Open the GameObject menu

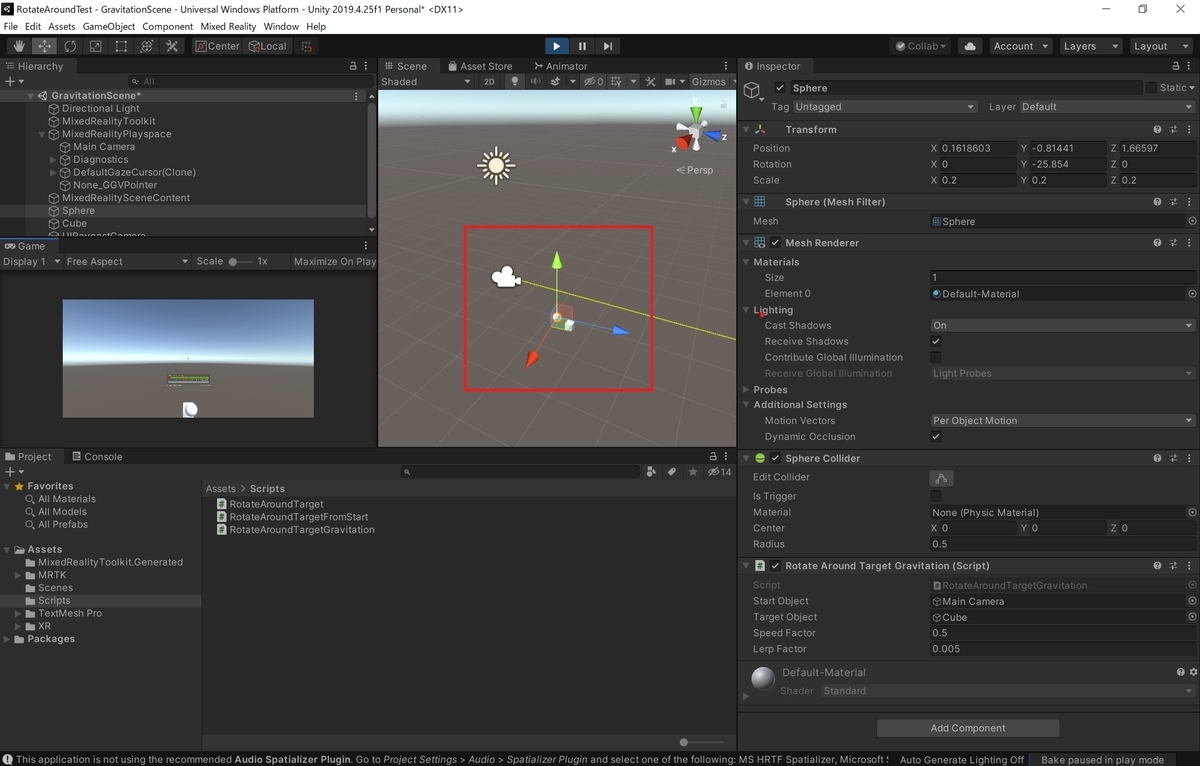pos(109,26)
